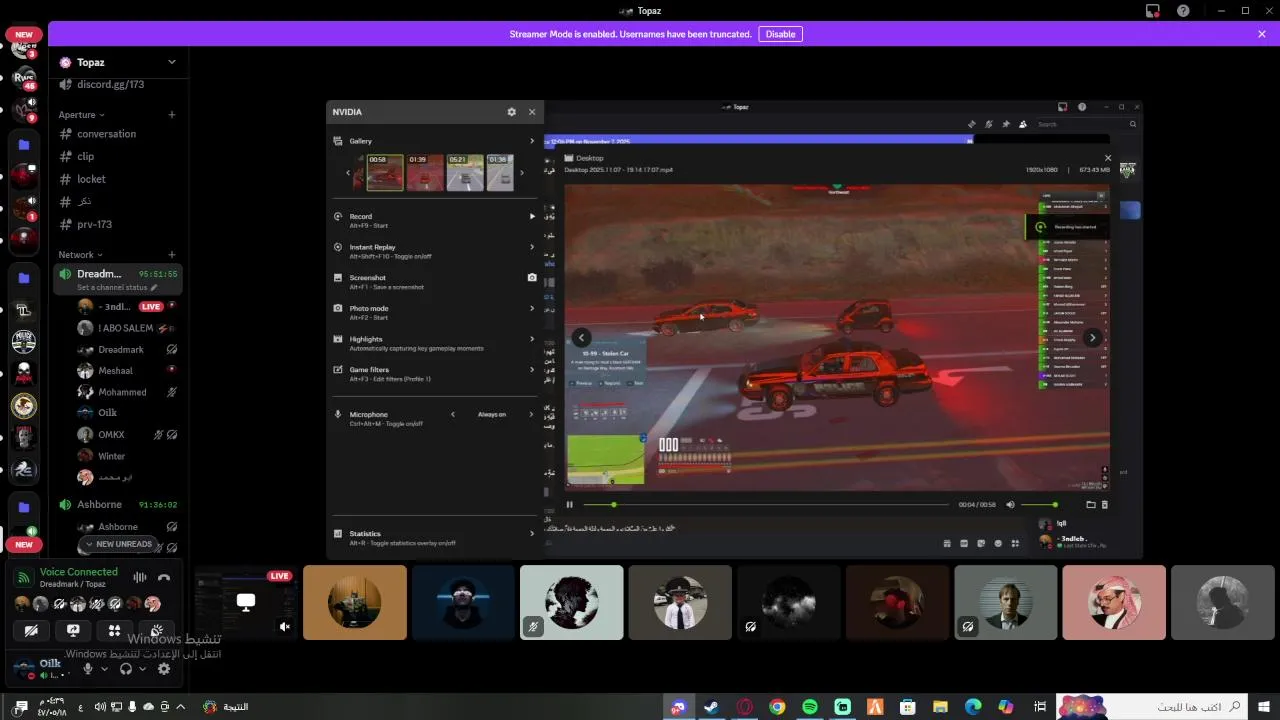Unmute the stream preview speaker icon
Screen dimensions: 1280x720
285,627
